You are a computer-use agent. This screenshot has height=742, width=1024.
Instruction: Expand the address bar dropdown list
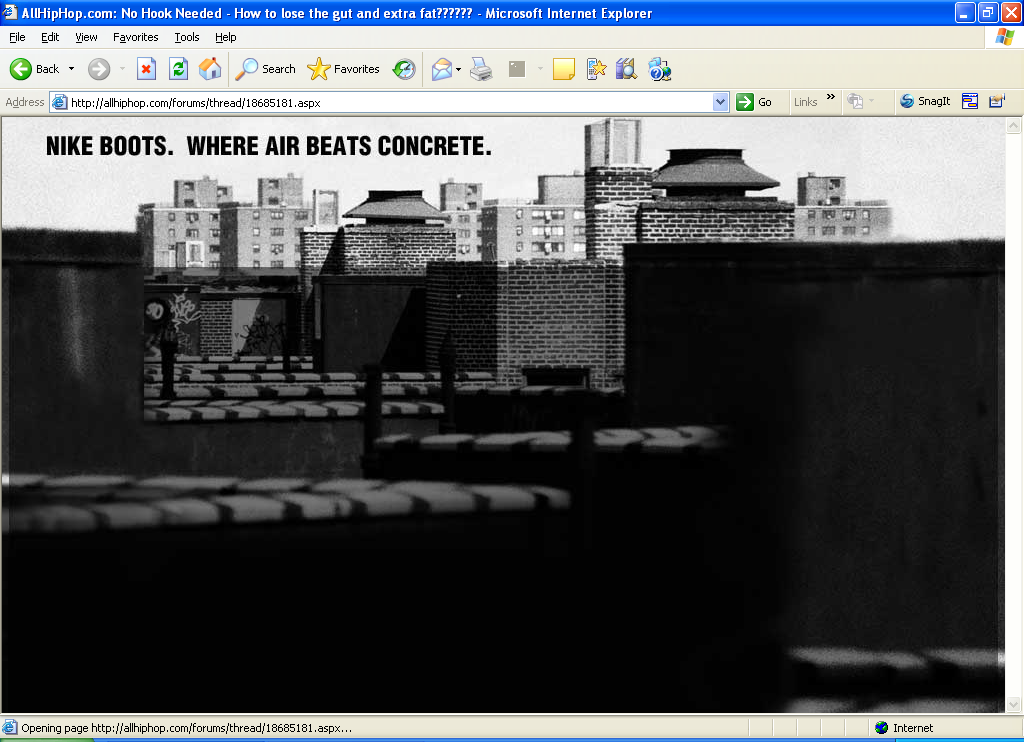pyautogui.click(x=720, y=102)
